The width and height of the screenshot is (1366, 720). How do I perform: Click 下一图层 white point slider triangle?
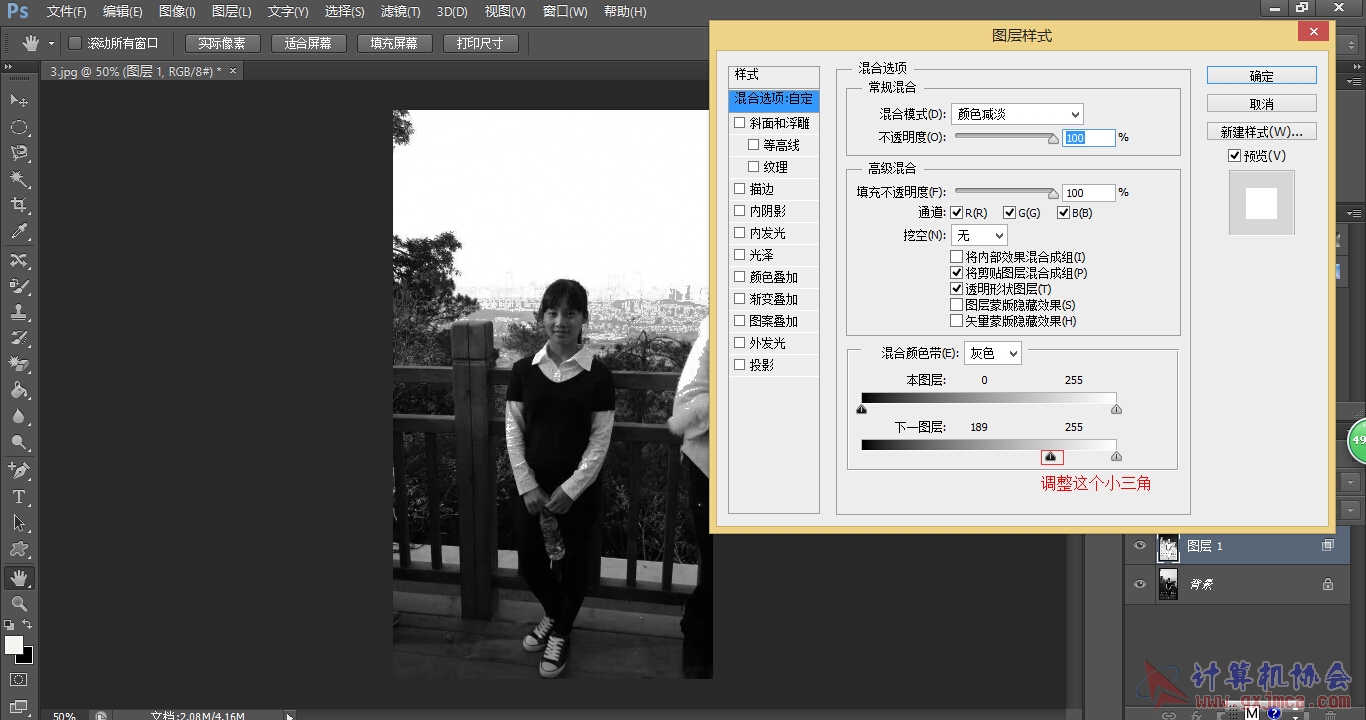[x=1117, y=457]
